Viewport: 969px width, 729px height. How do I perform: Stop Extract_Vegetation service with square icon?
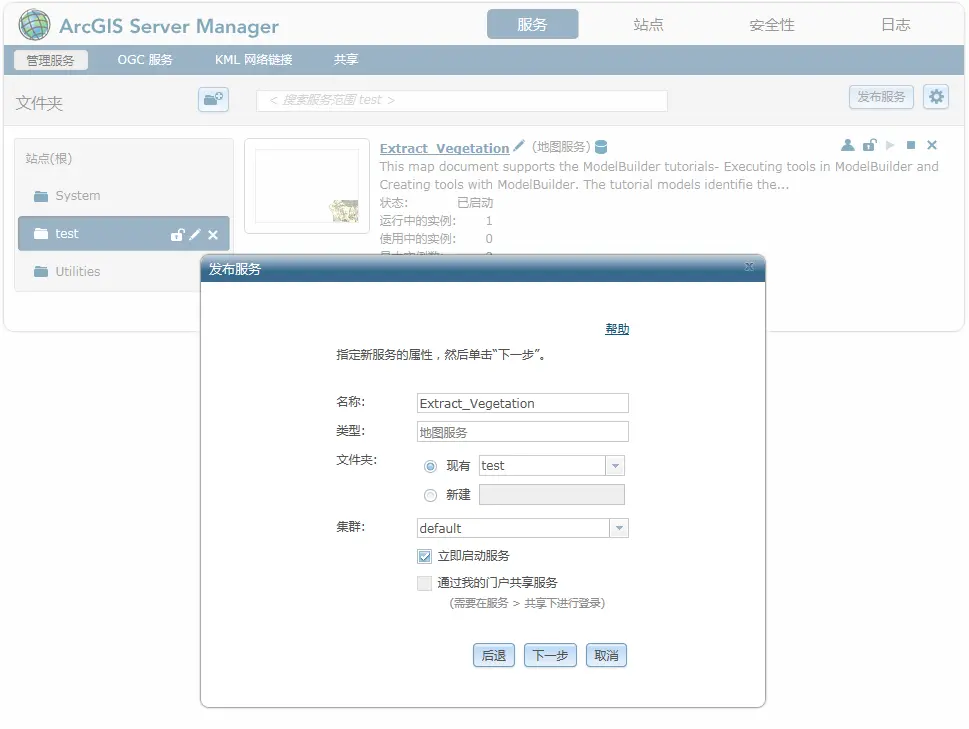coord(910,145)
